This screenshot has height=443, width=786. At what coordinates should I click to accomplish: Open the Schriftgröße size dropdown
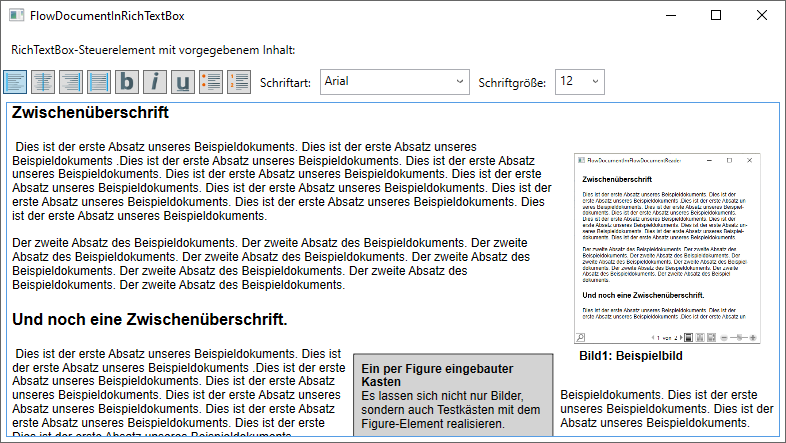click(x=579, y=82)
